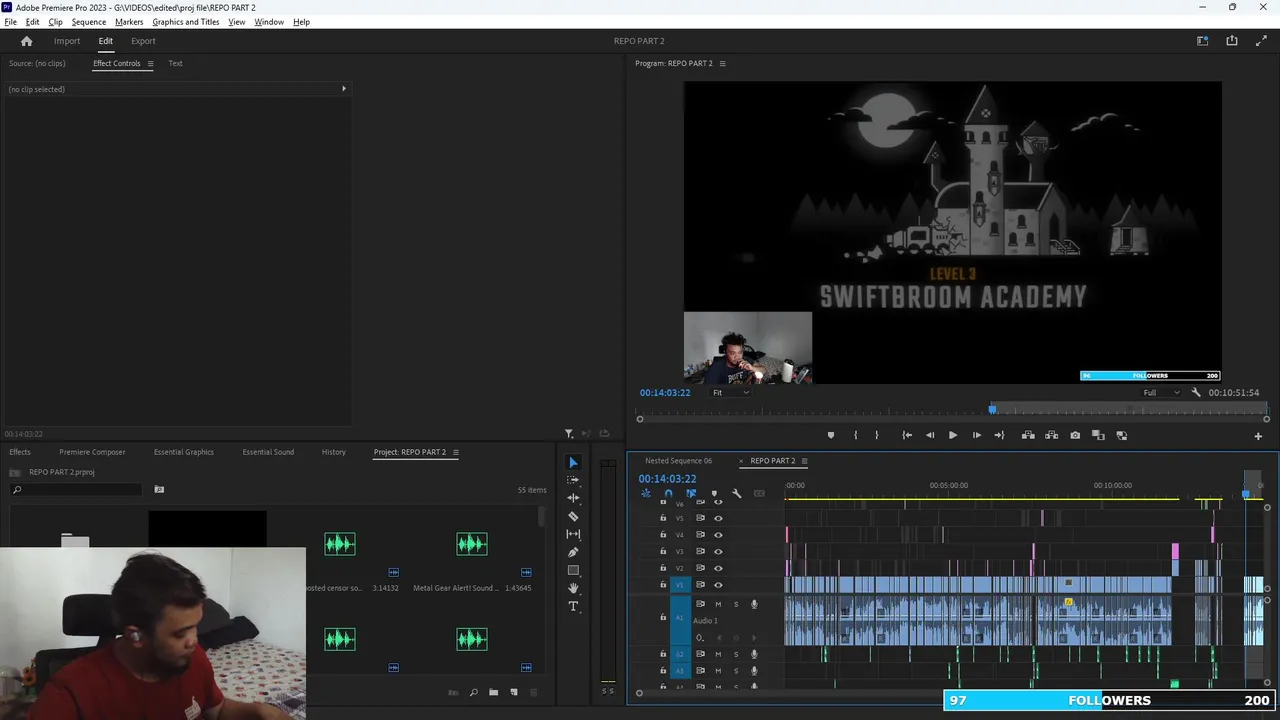Switch to the Import workspace
This screenshot has height=720, width=1280.
point(67,41)
